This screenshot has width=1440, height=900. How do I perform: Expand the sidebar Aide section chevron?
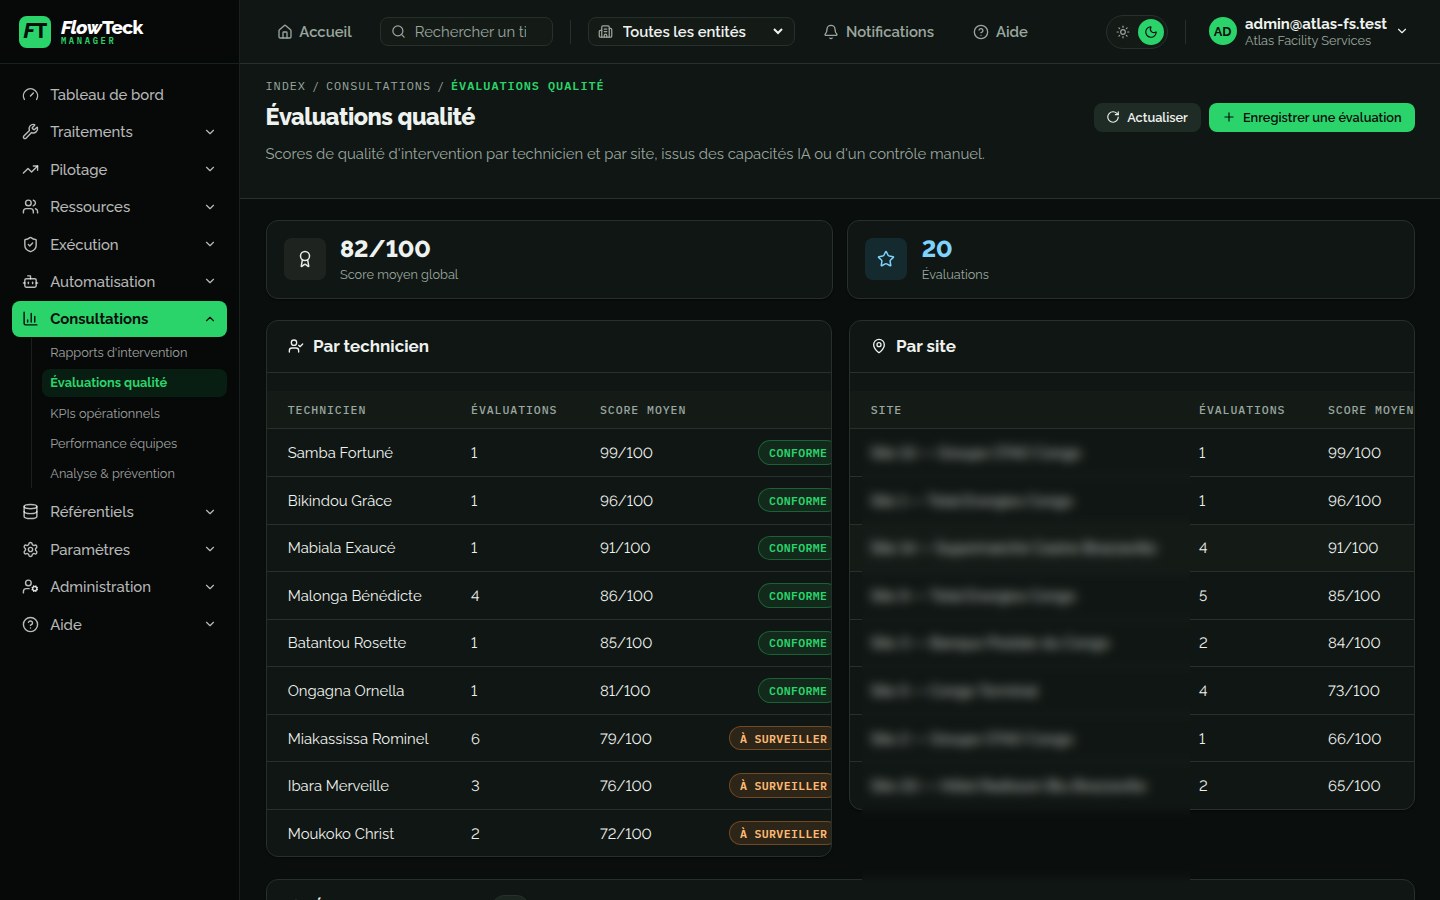(x=210, y=625)
